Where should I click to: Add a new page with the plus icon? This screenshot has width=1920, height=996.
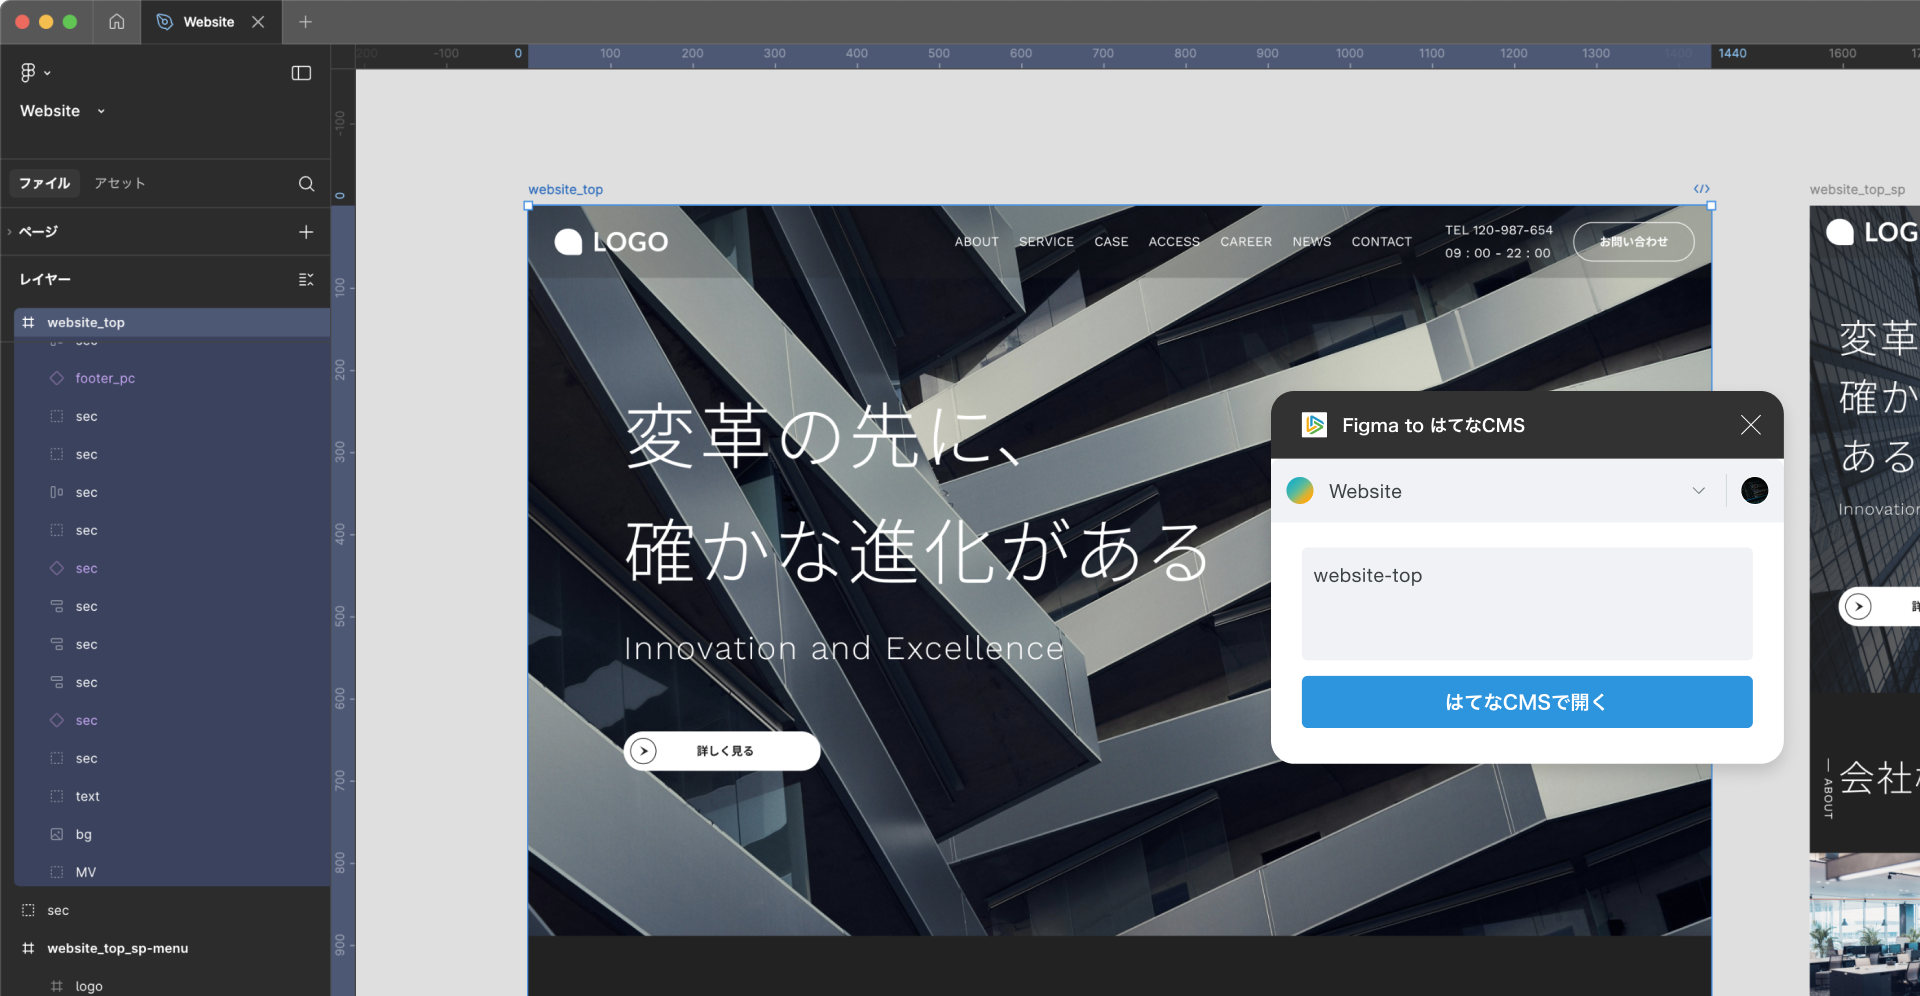pyautogui.click(x=306, y=232)
